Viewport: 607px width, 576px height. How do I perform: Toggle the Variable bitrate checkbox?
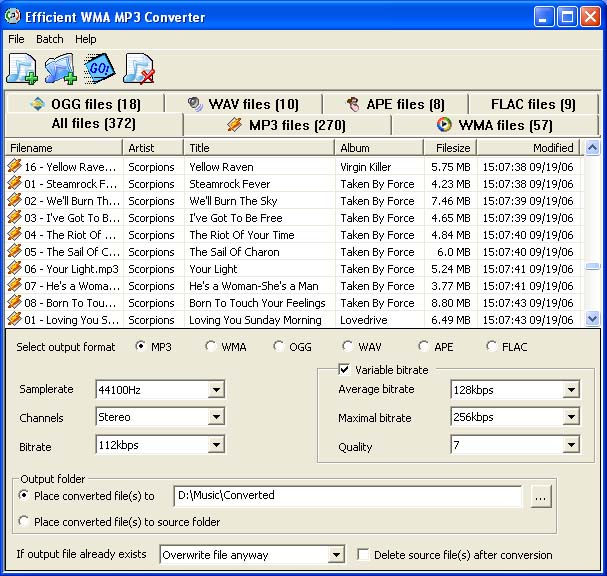coord(344,369)
